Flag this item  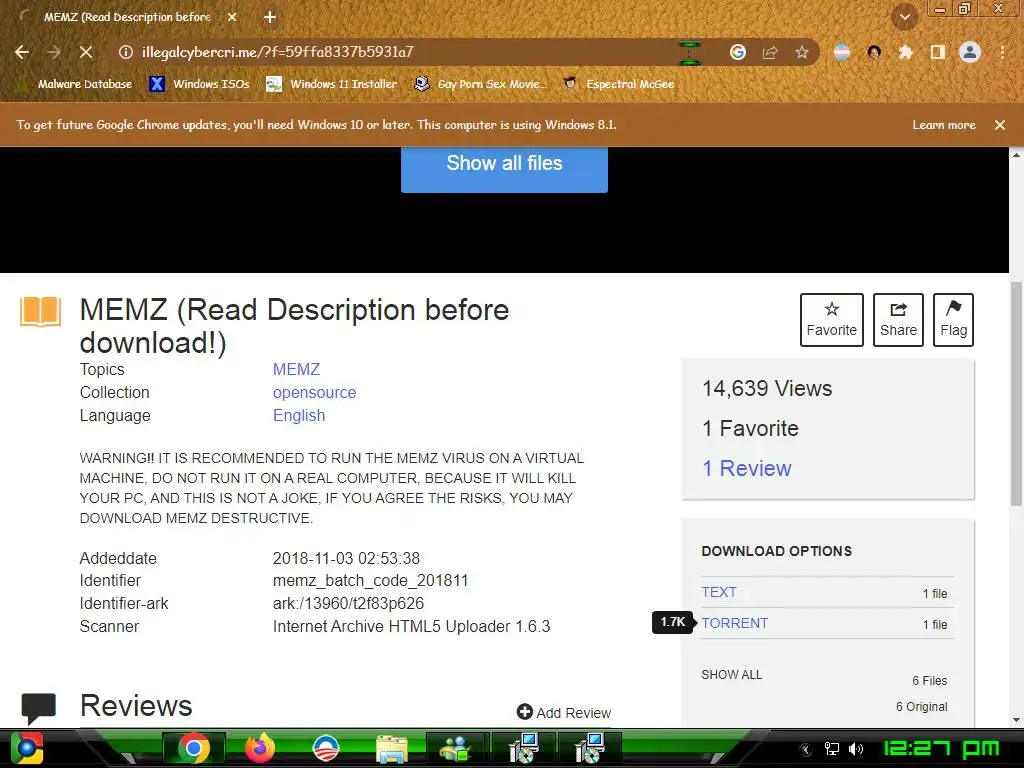tap(953, 319)
